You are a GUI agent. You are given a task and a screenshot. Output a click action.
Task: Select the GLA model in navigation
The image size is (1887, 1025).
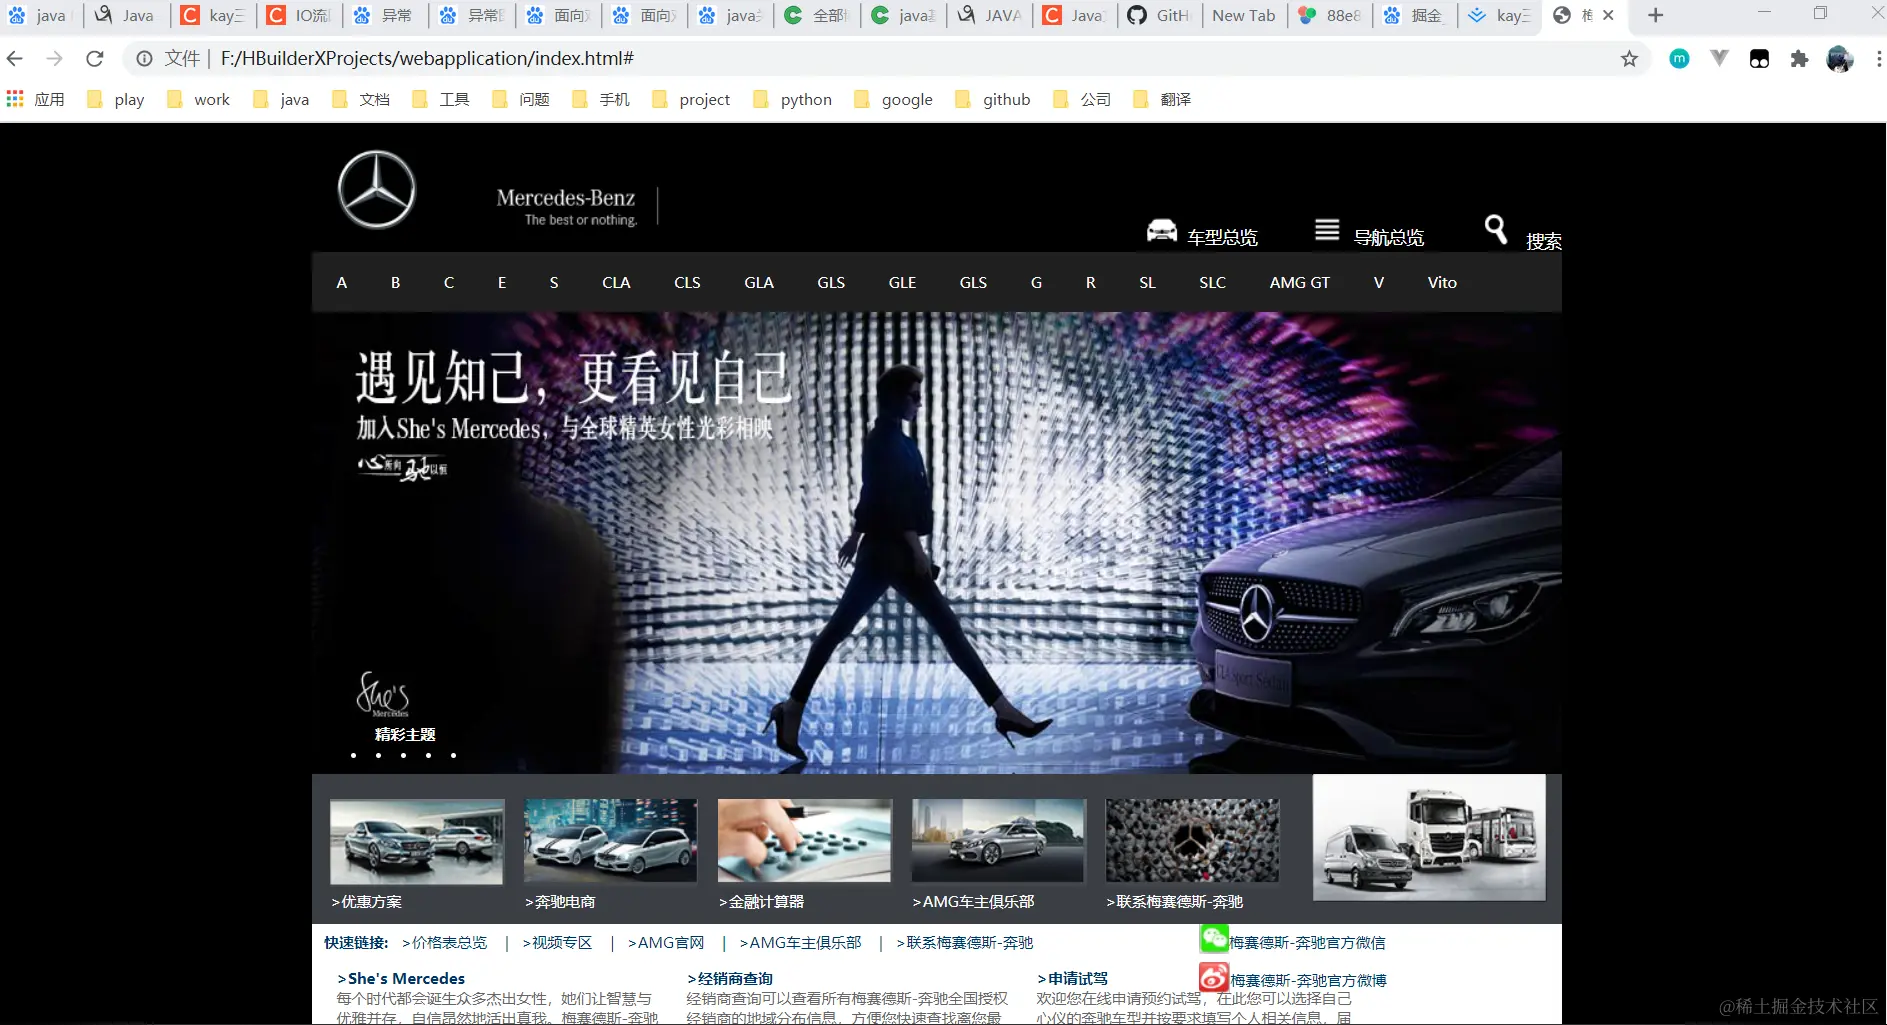click(759, 283)
